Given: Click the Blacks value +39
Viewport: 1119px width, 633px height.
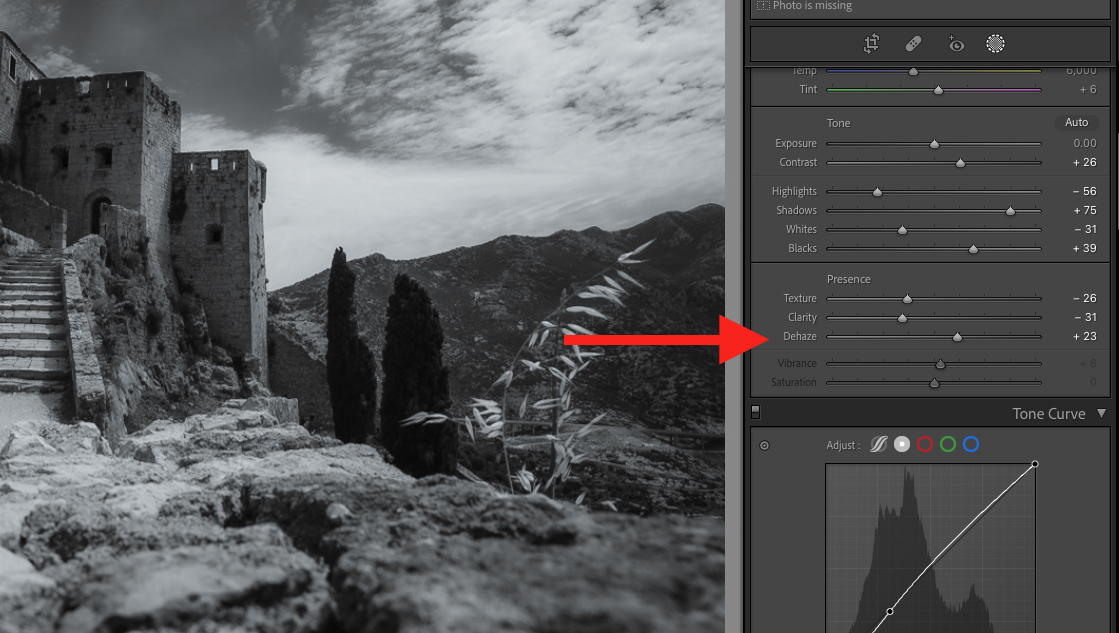Looking at the screenshot, I should point(1085,248).
